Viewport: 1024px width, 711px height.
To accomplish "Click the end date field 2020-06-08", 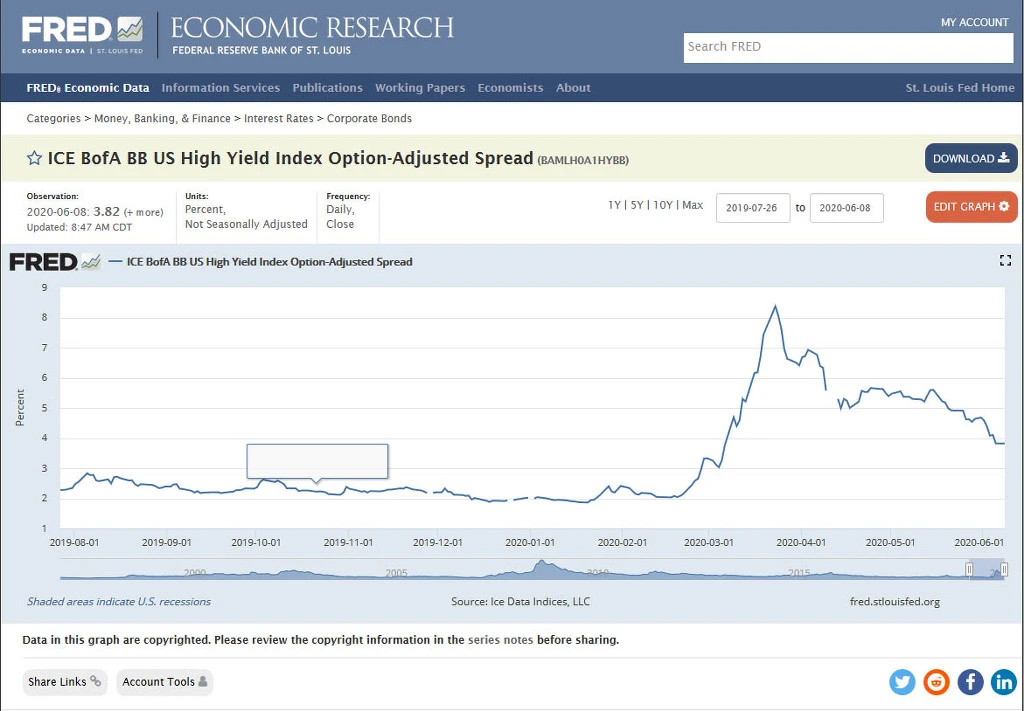I will point(846,208).
